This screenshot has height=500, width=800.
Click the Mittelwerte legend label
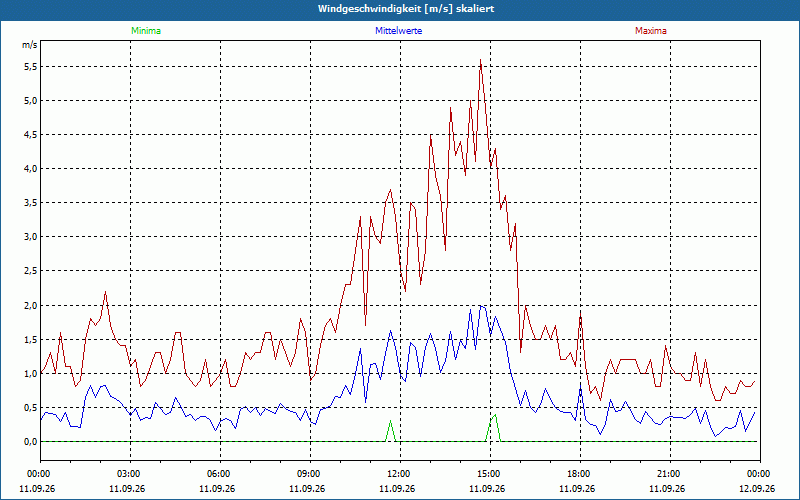pyautogui.click(x=398, y=31)
